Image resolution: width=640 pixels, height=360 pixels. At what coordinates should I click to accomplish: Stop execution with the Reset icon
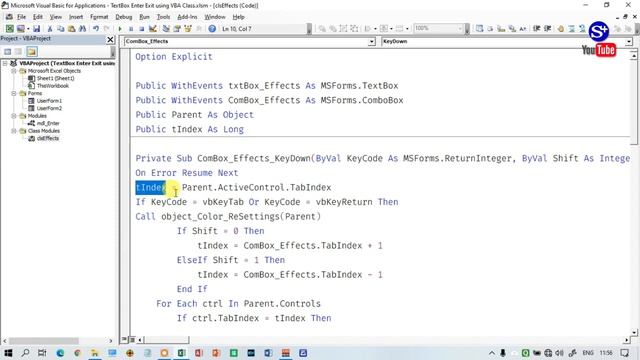142,29
